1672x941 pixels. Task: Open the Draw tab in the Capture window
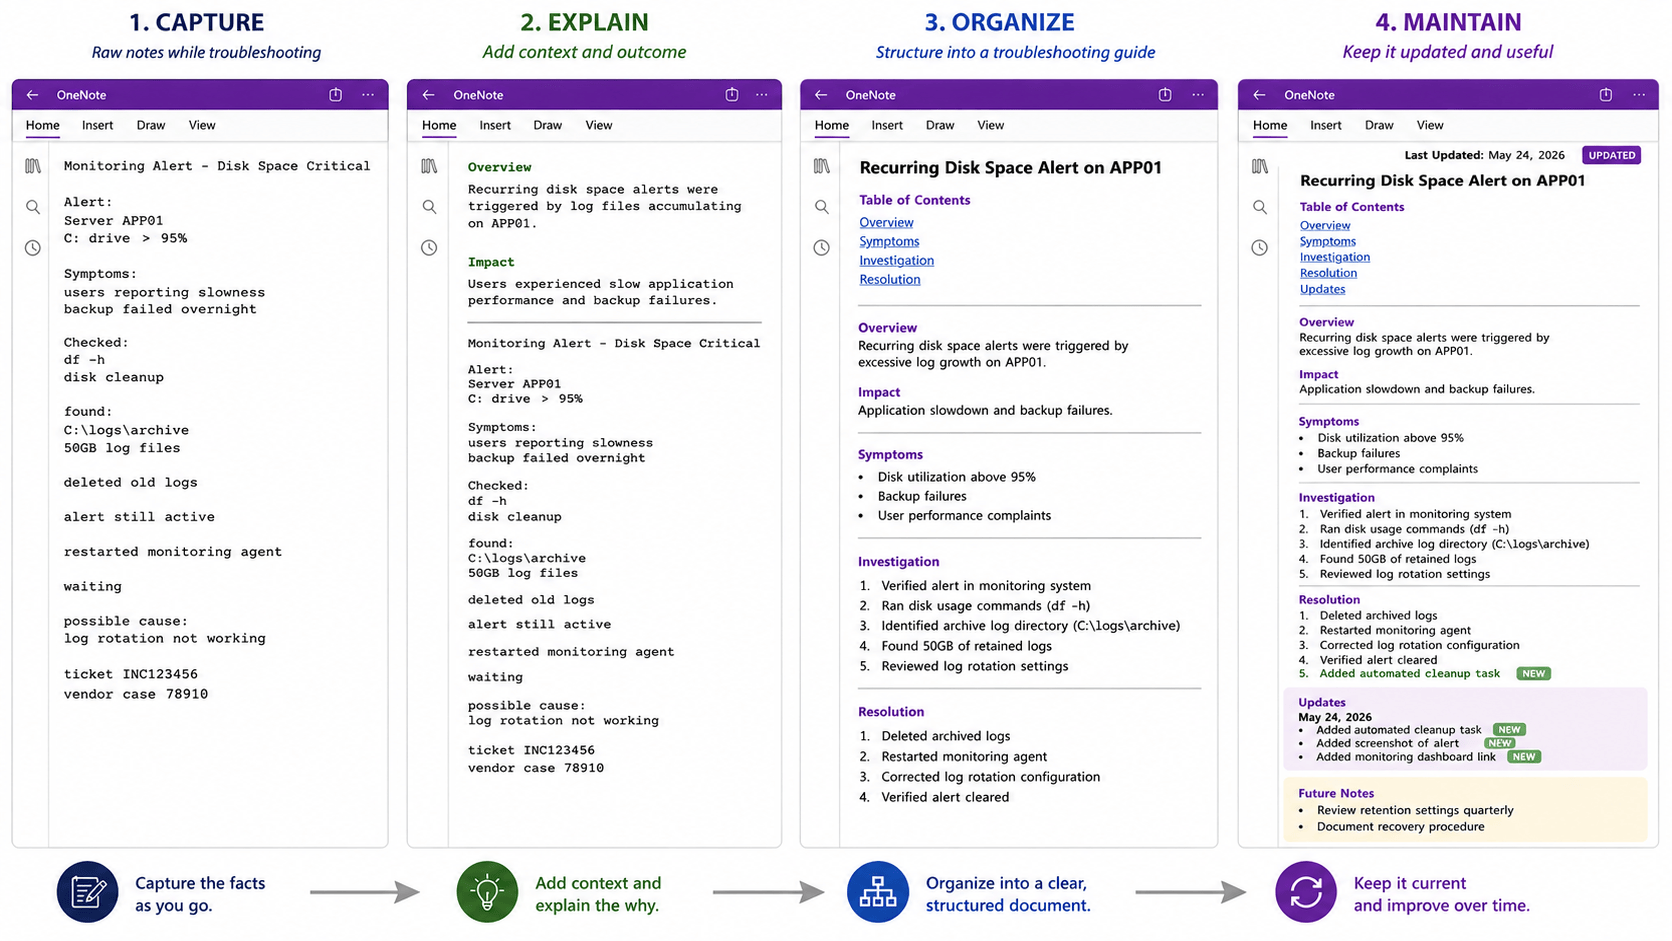(151, 125)
